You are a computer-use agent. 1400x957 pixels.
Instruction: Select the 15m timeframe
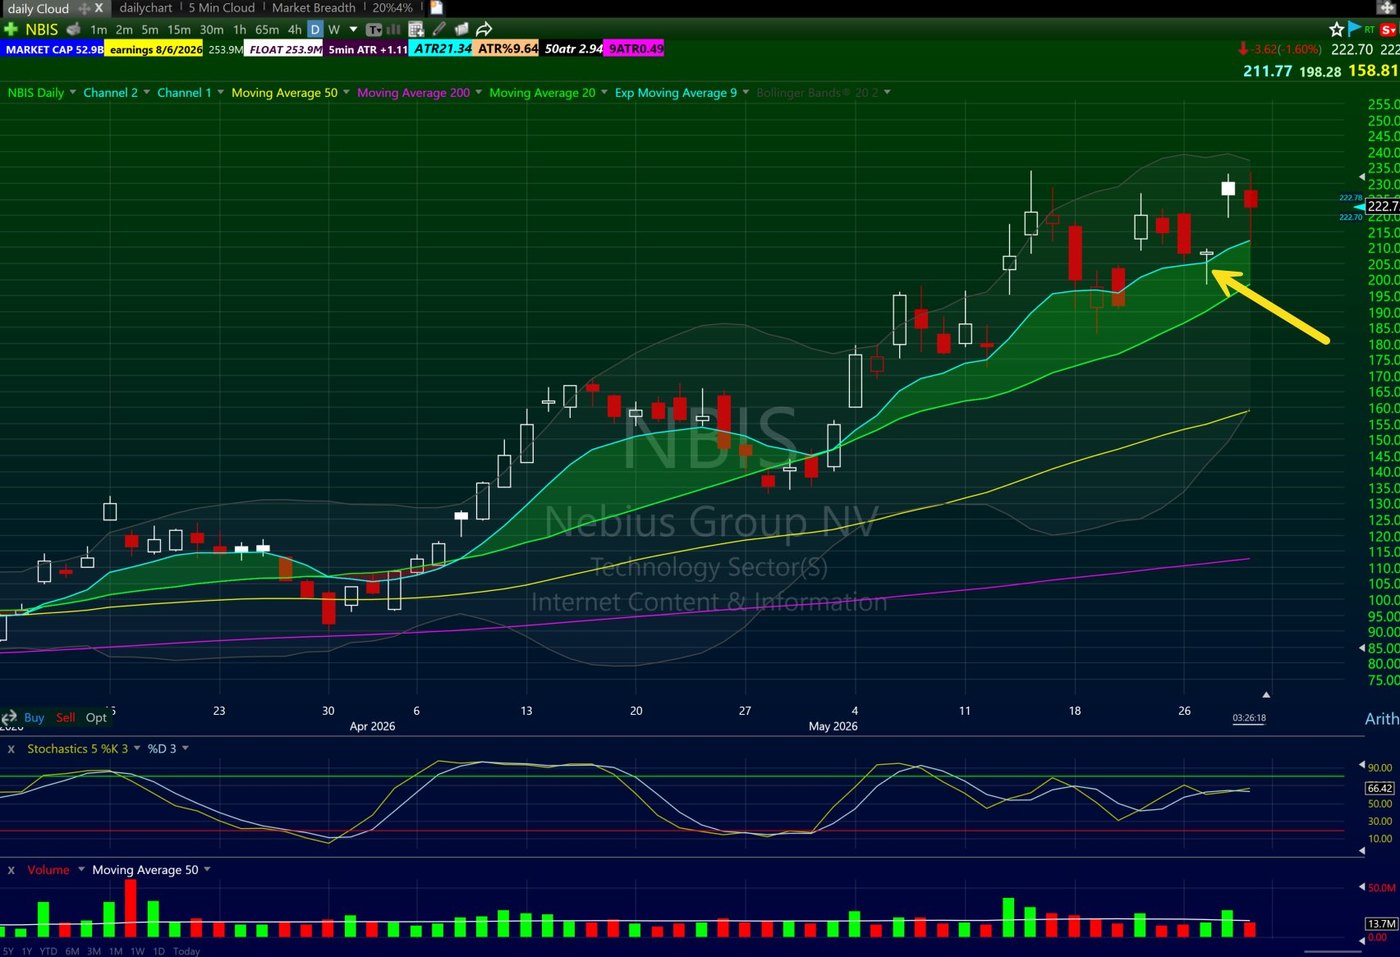tap(179, 30)
